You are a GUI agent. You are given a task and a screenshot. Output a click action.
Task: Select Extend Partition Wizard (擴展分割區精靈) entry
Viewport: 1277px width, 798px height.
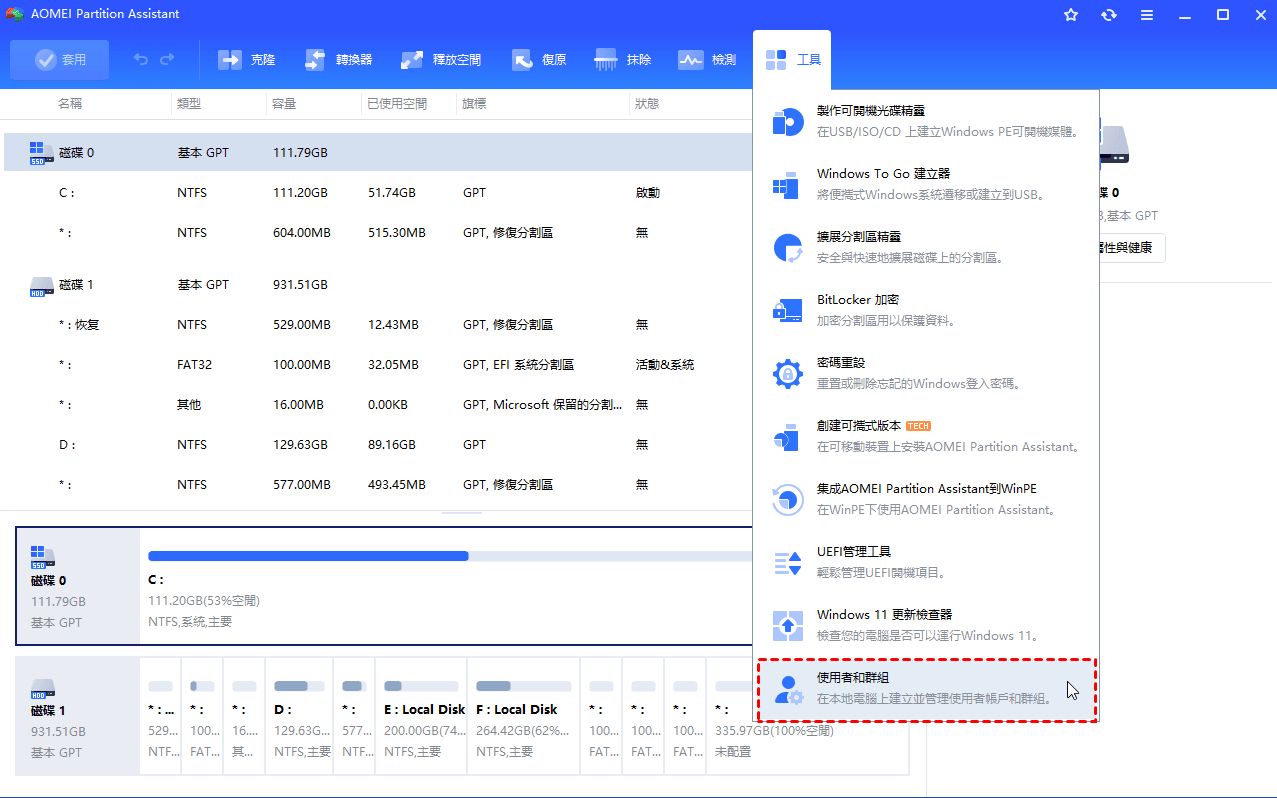pyautogui.click(x=927, y=247)
